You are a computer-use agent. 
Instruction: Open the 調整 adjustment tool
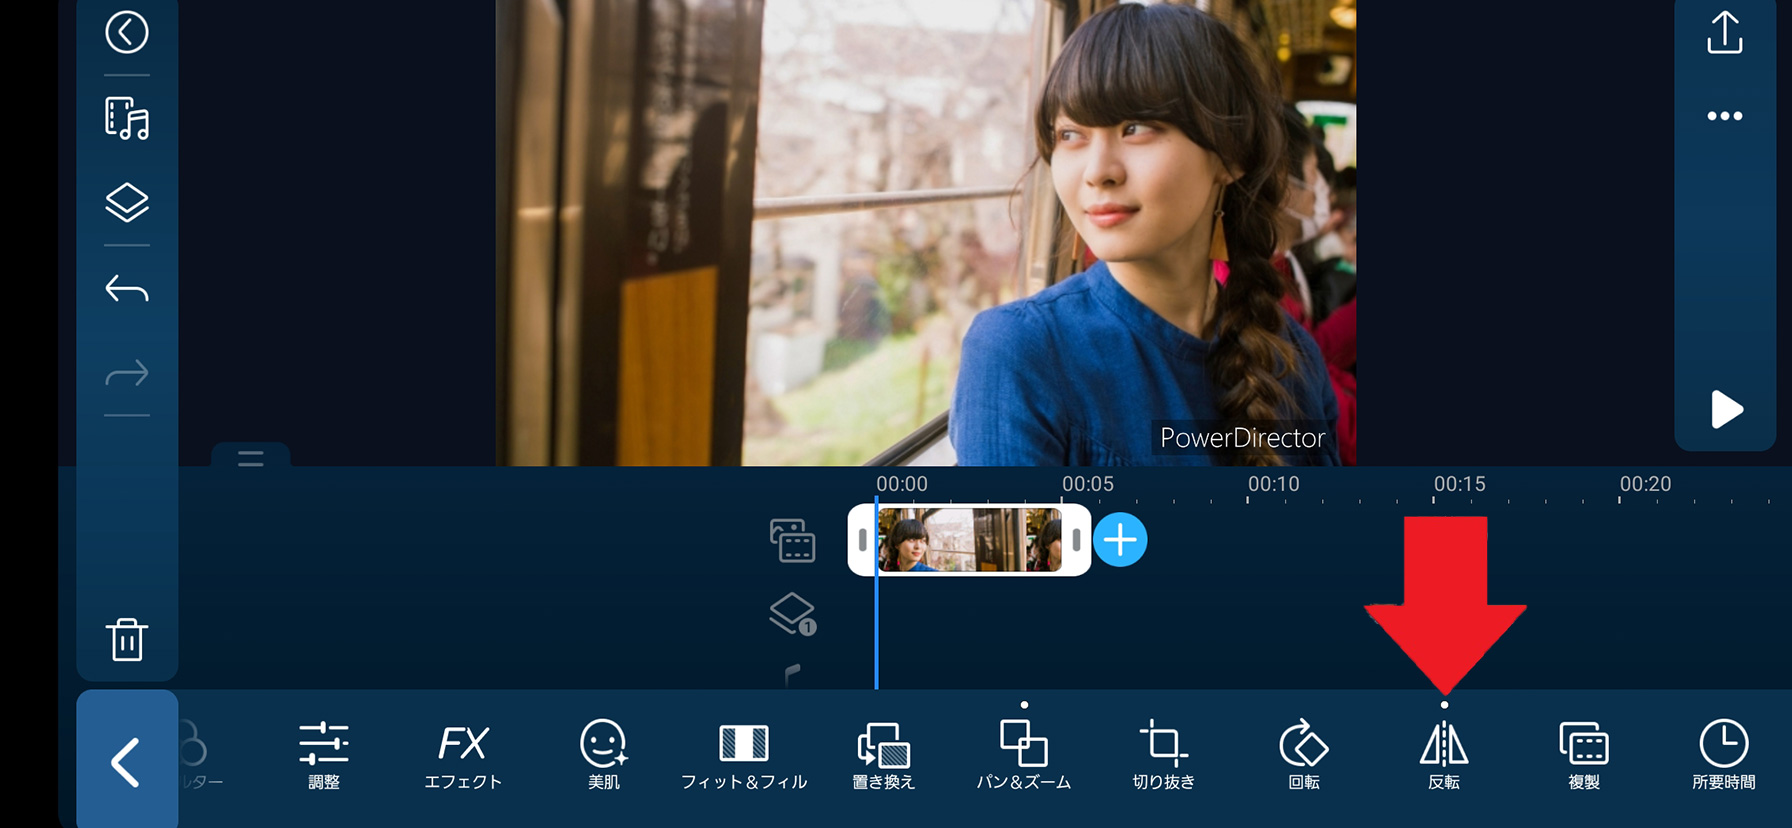[324, 756]
